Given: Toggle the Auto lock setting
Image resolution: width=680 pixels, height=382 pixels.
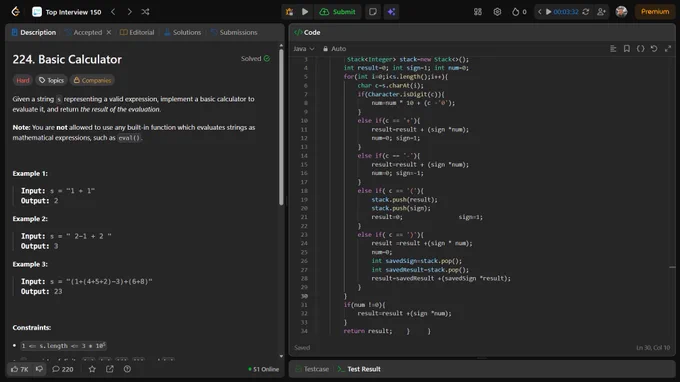Looking at the screenshot, I should (x=334, y=49).
